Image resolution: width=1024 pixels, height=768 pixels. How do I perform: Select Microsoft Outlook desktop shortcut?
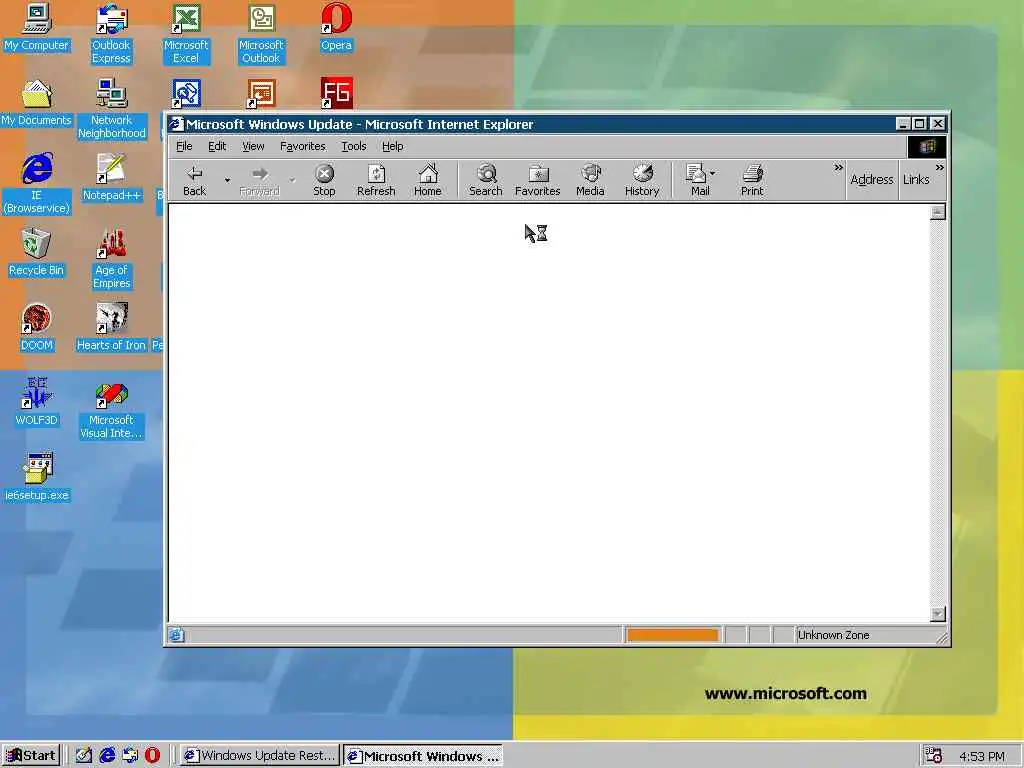[261, 34]
